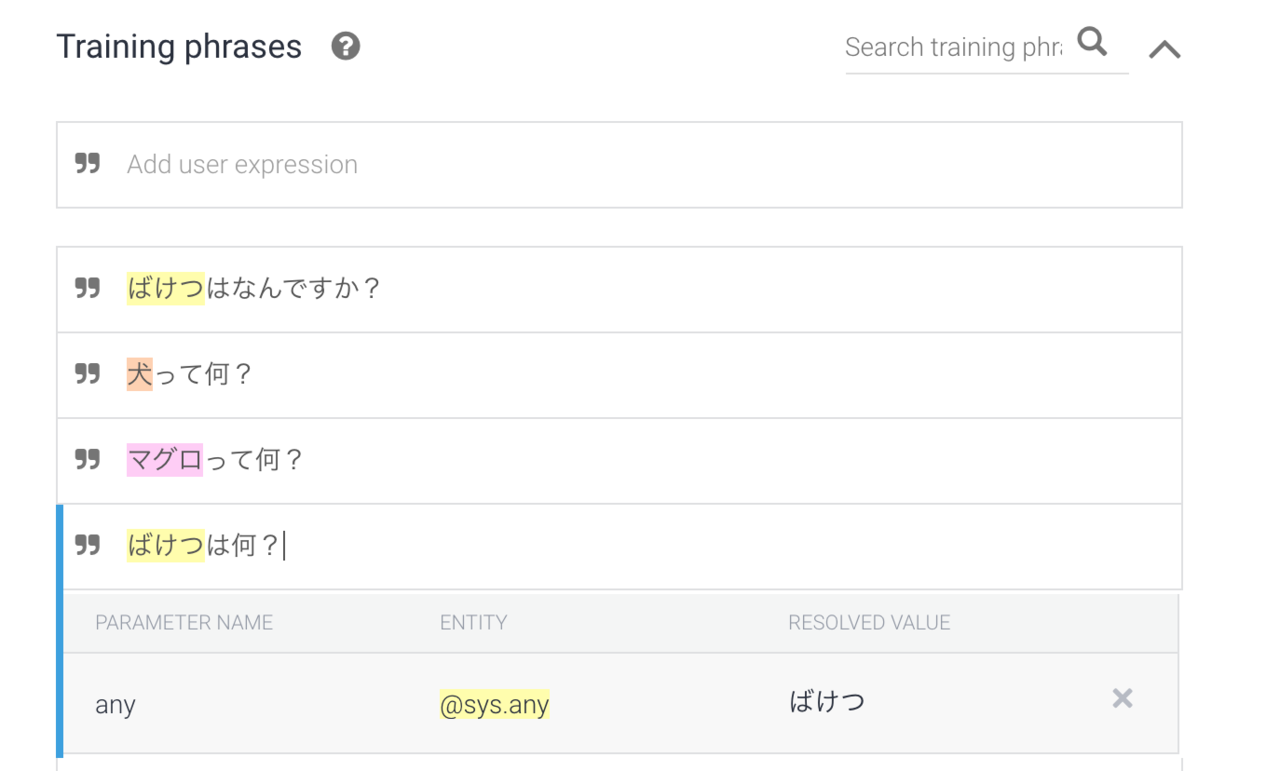The width and height of the screenshot is (1280, 771).
Task: Open the phrase マグロって何？
Action: pyautogui.click(x=619, y=461)
